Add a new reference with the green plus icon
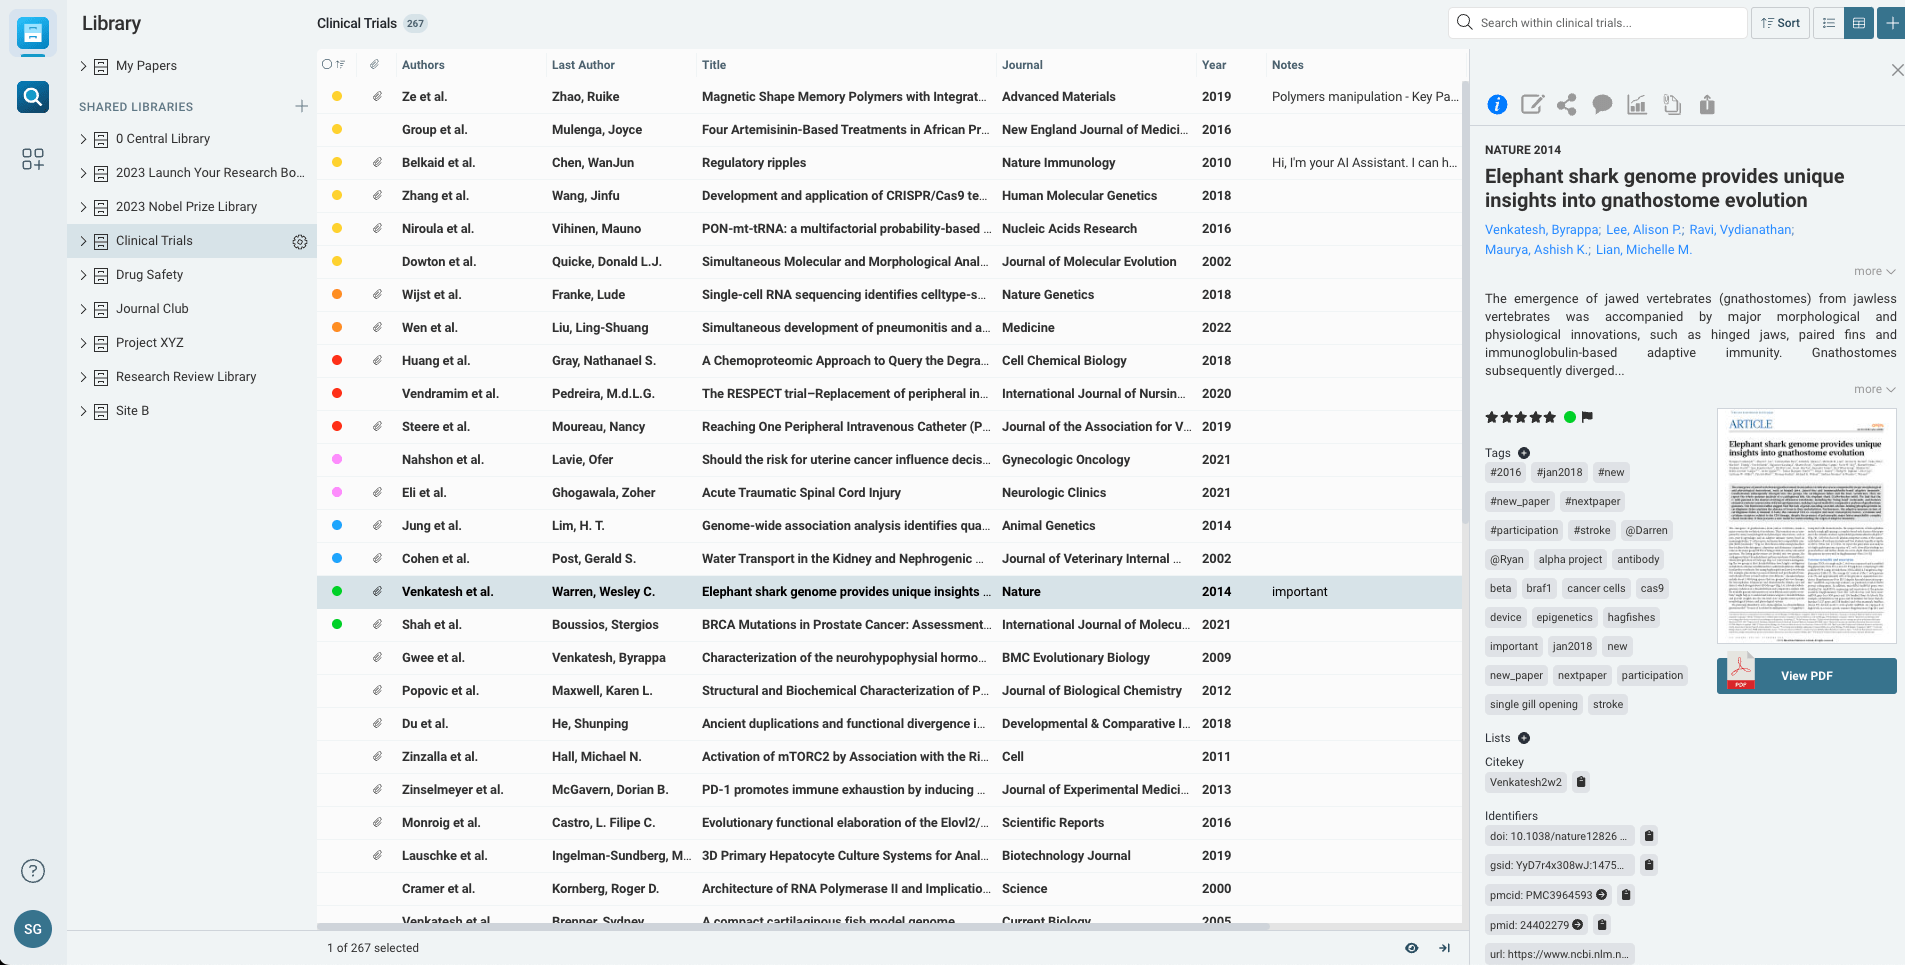1905x965 pixels. pos(1890,22)
